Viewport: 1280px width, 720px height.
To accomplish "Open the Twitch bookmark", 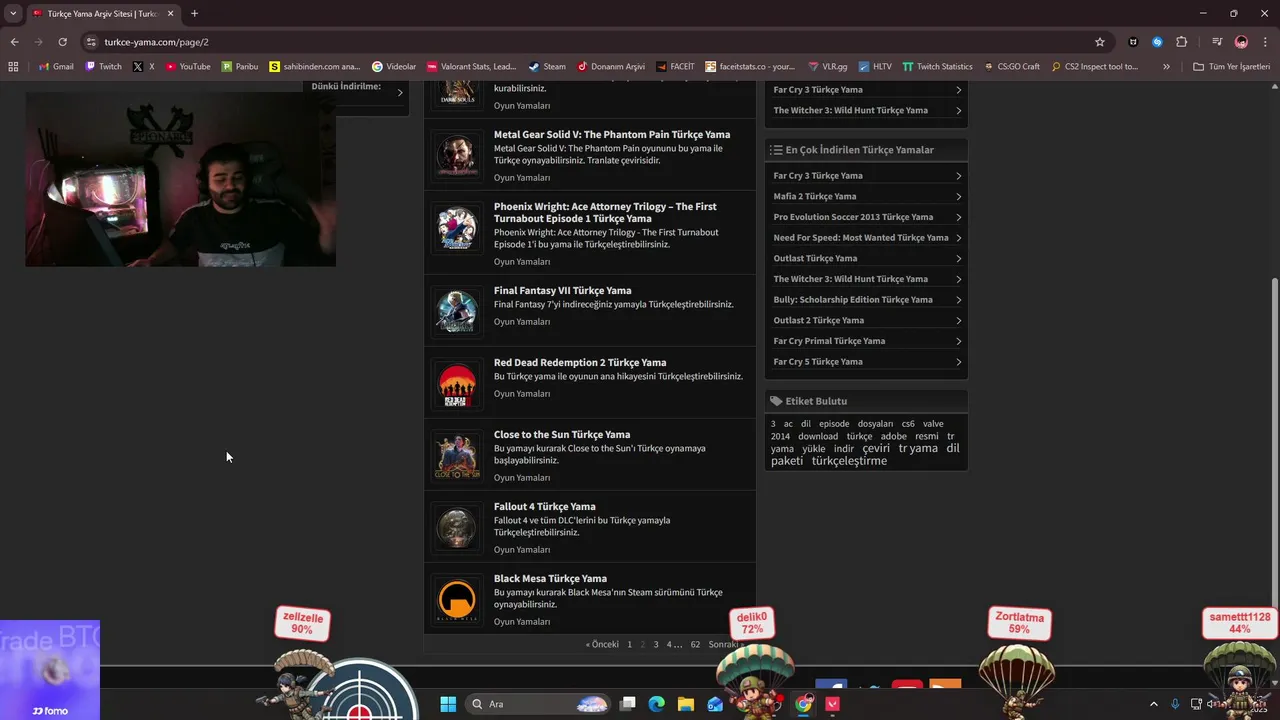I will click(x=103, y=66).
